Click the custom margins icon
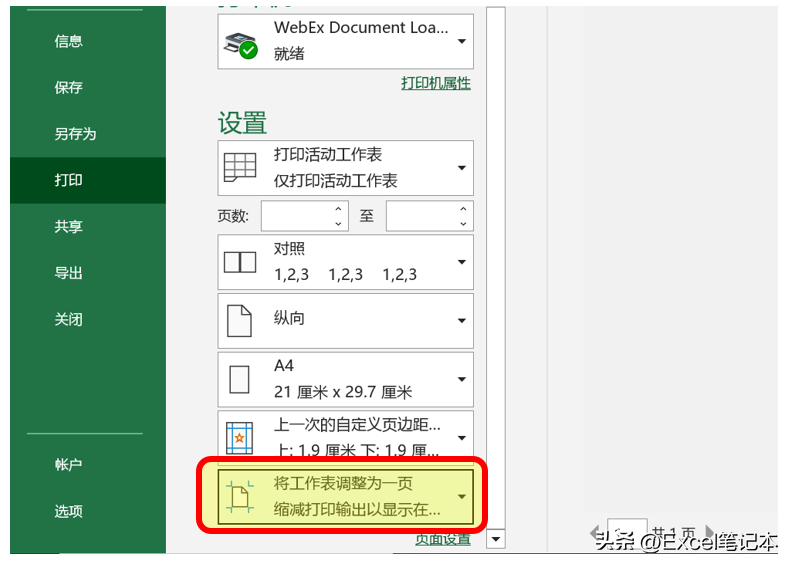The image size is (795, 568). click(239, 438)
